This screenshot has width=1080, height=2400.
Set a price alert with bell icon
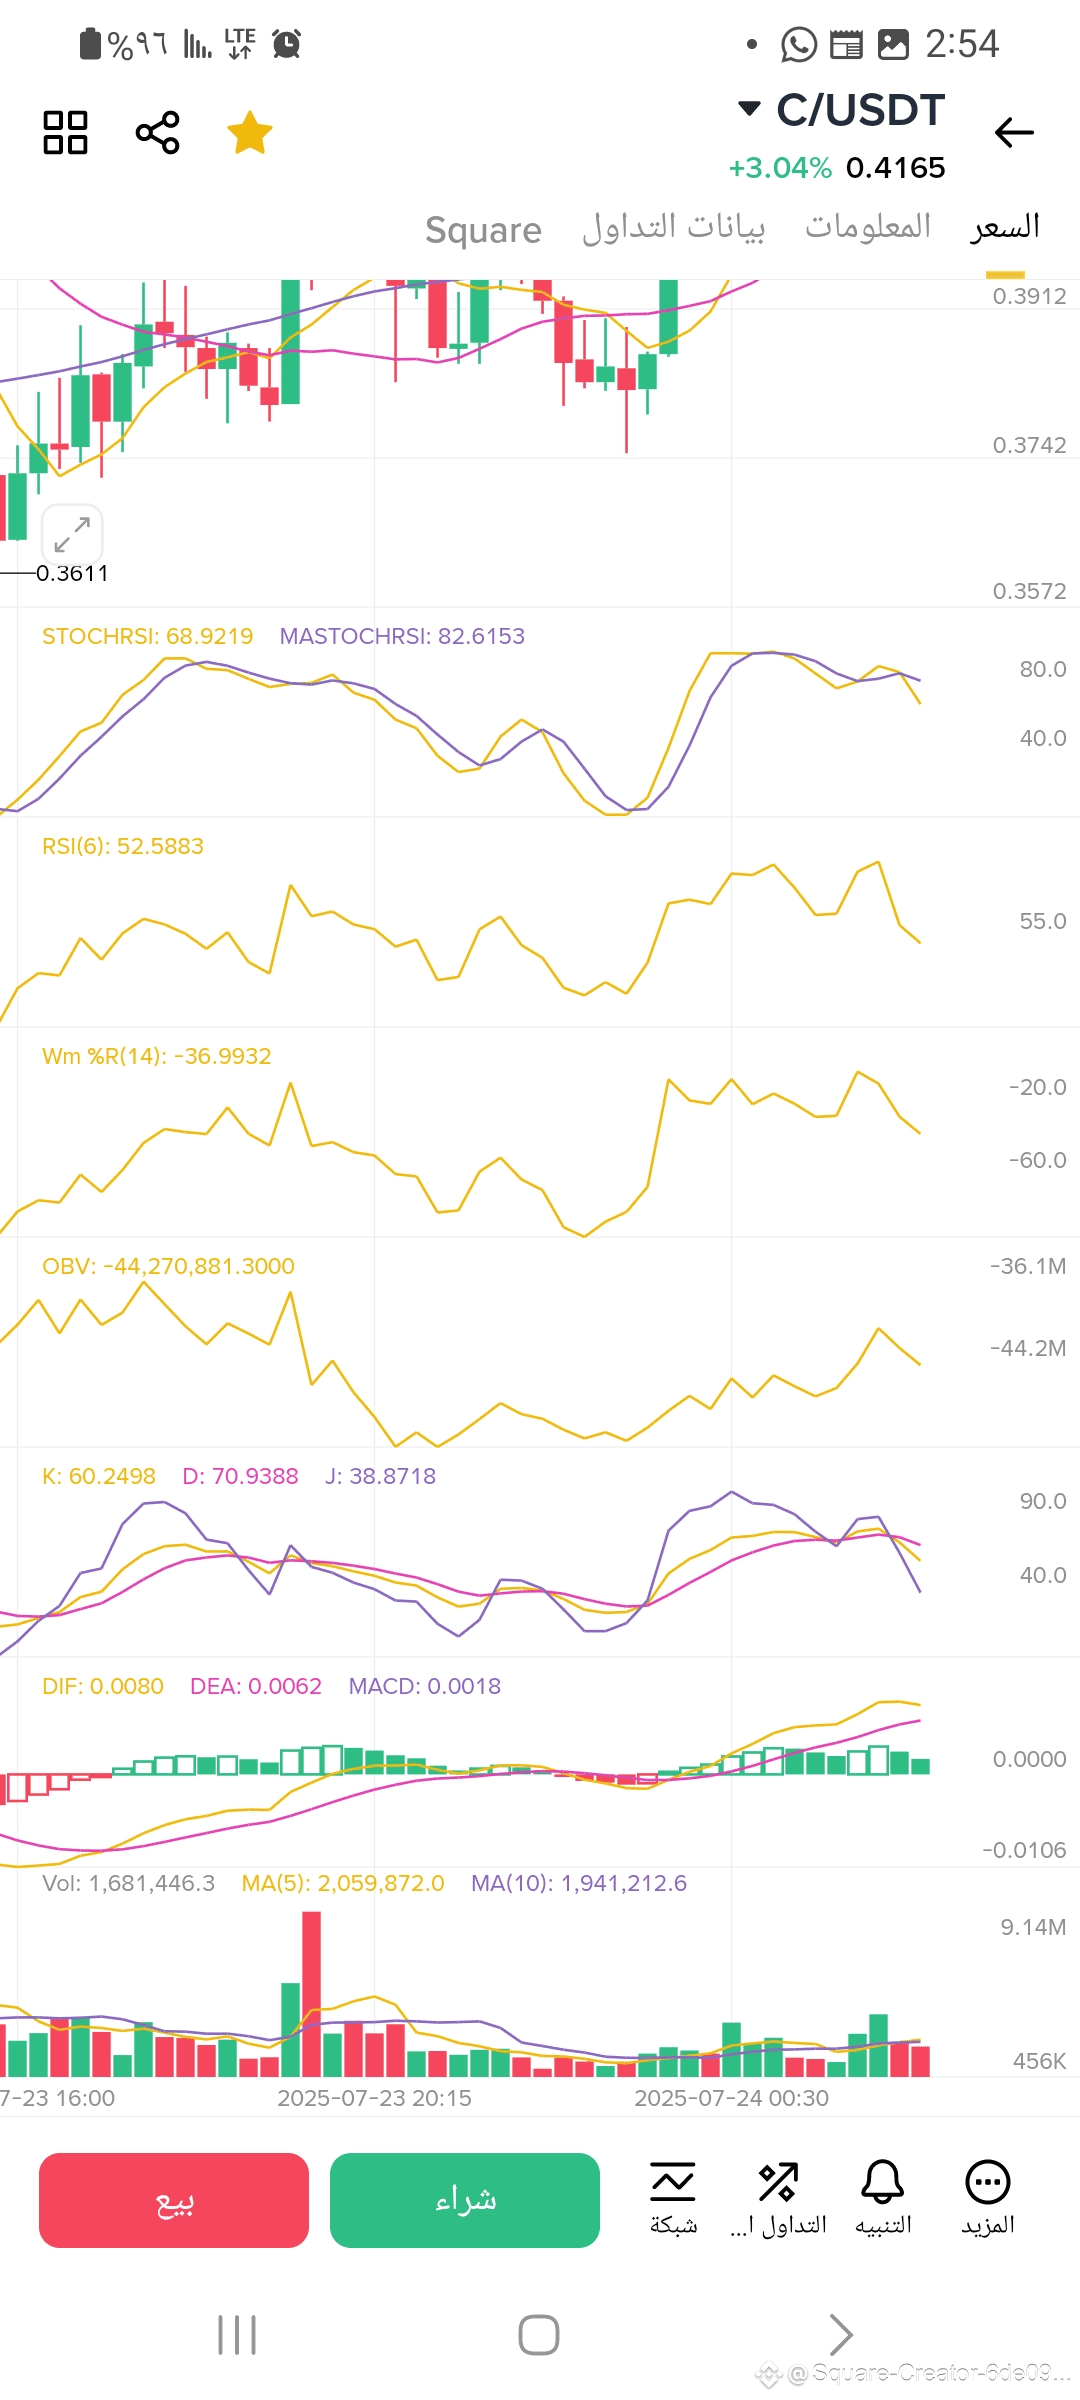(883, 2198)
